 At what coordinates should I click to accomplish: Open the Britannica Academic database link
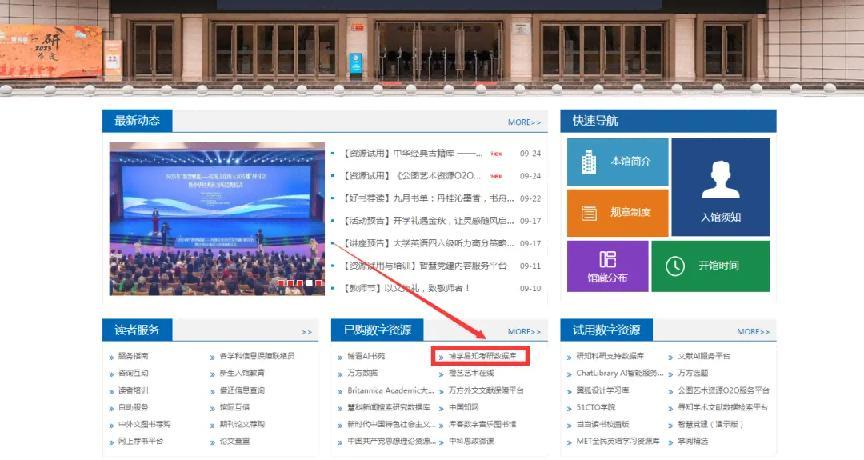(390, 390)
